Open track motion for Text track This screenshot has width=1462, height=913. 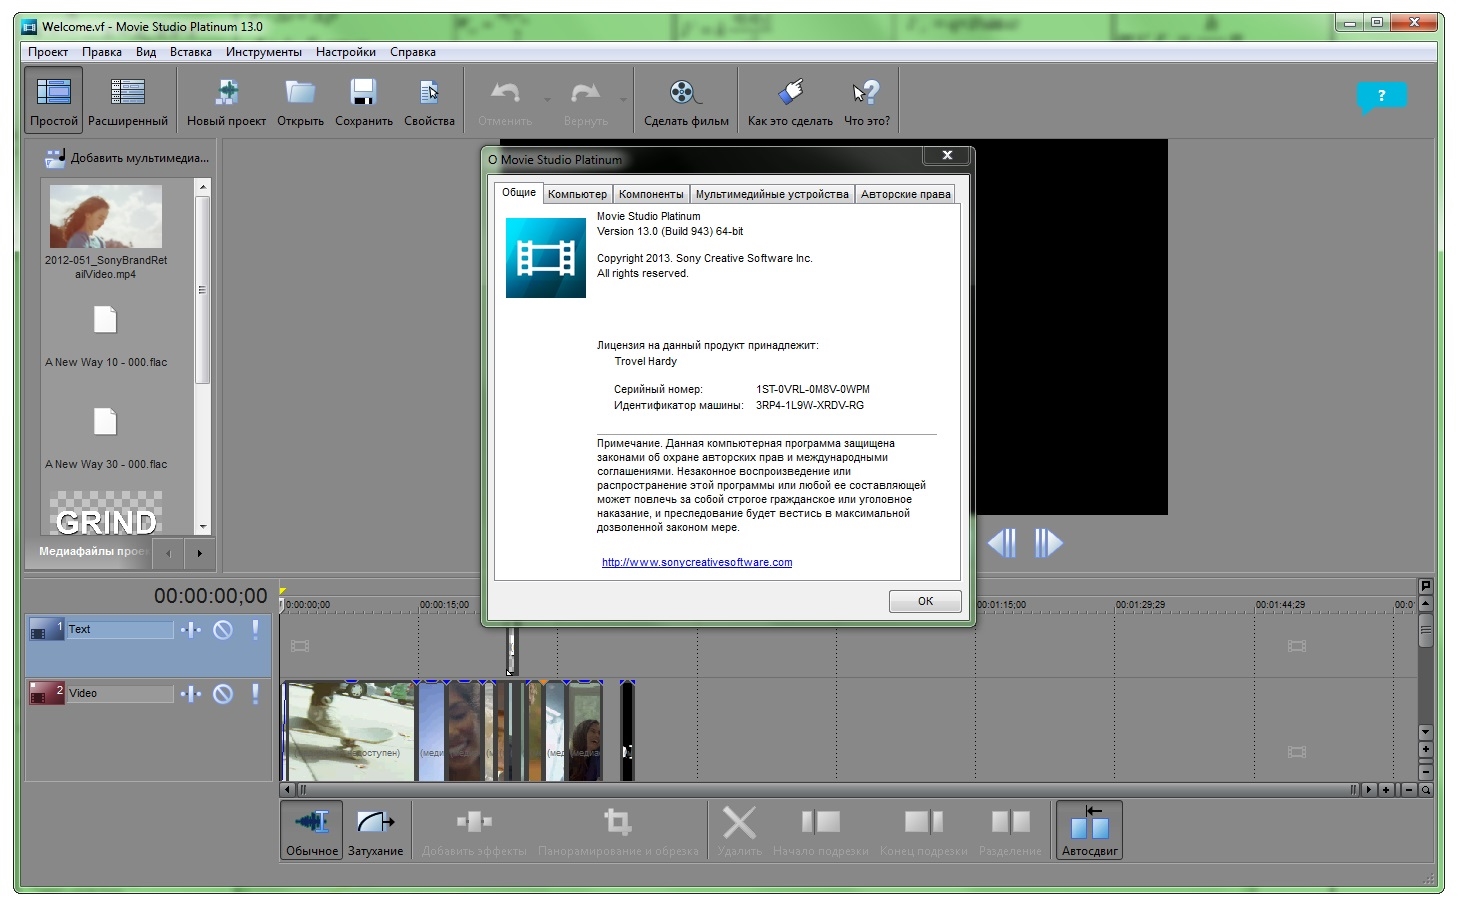190,629
